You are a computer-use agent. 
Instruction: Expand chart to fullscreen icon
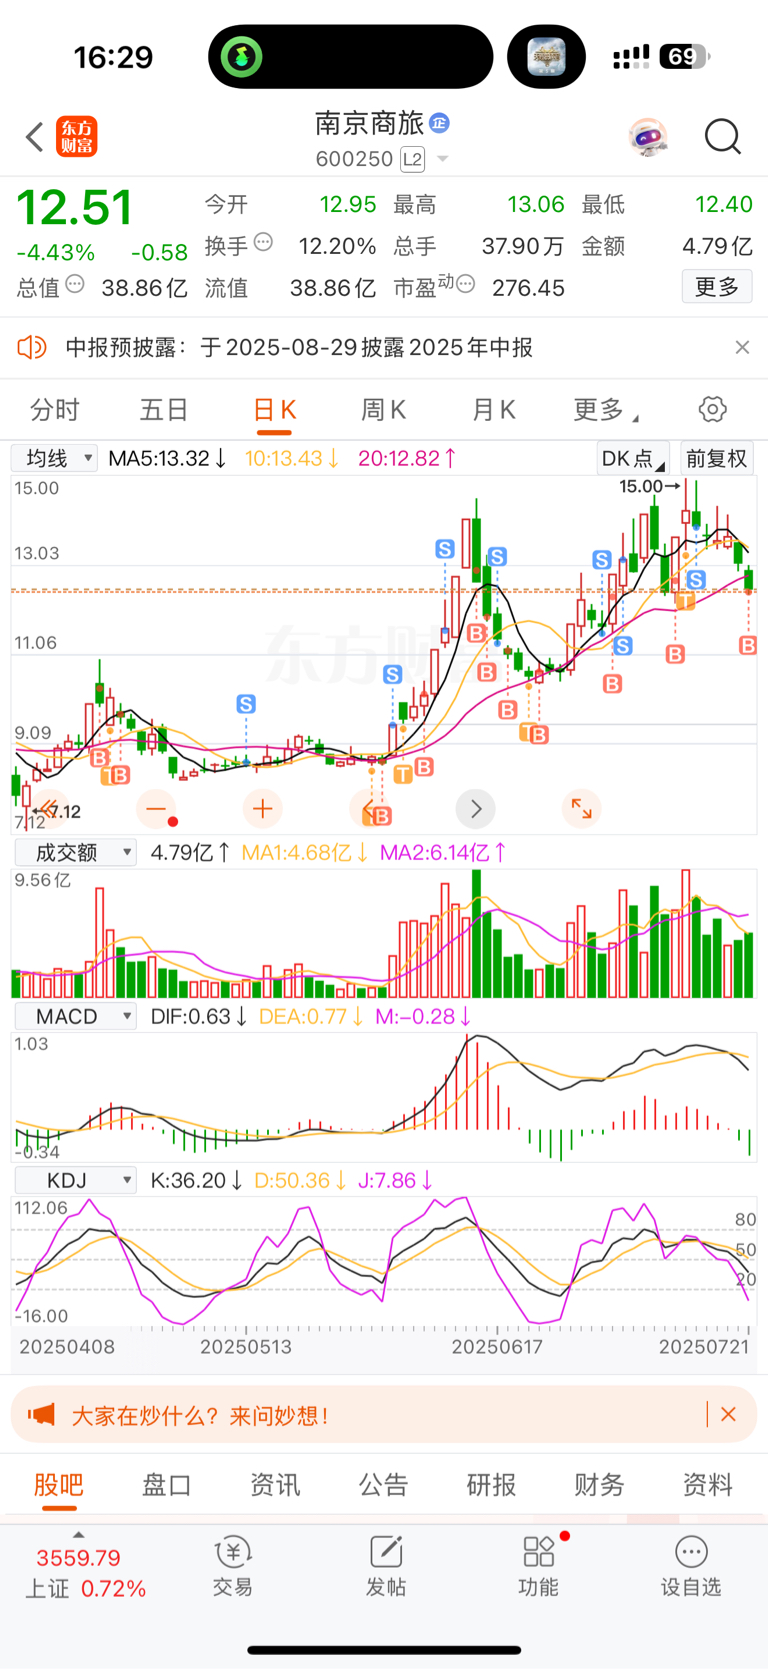[x=581, y=808]
